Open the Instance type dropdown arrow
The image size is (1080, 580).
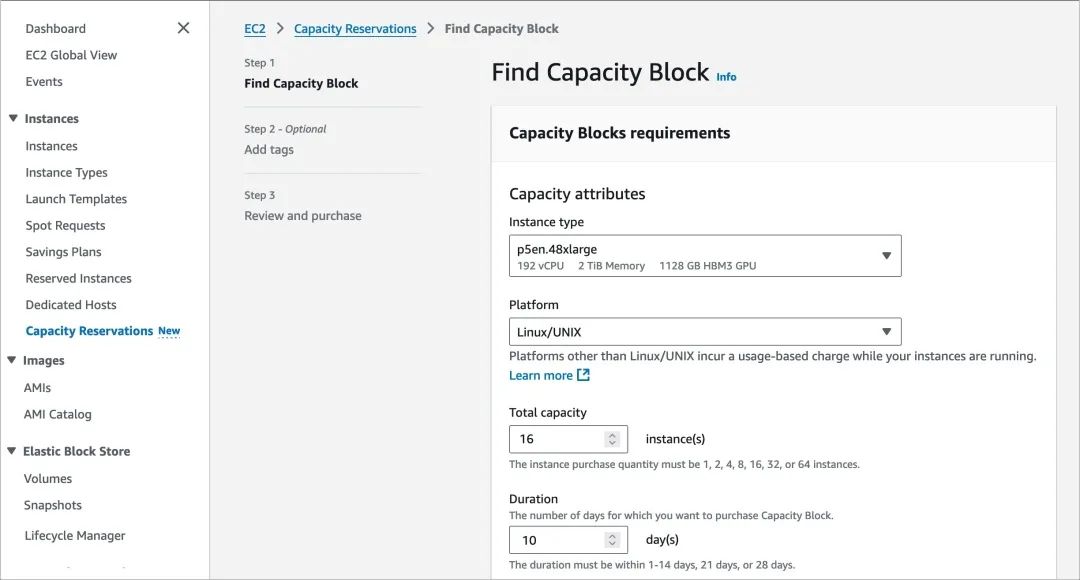point(886,256)
